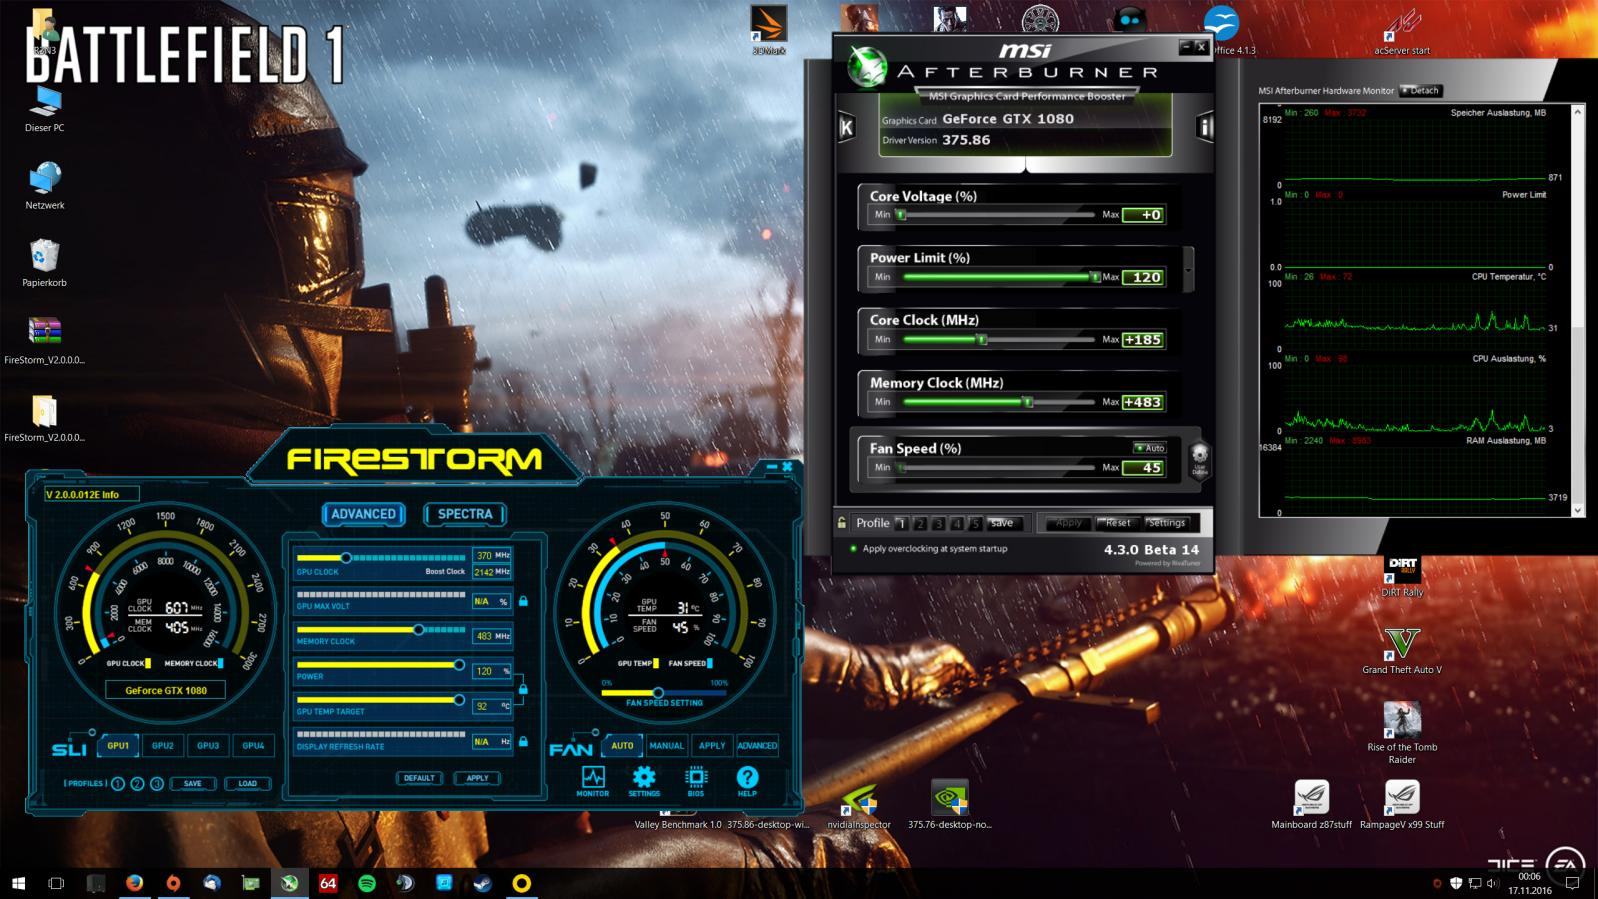
Task: Select GPU4 in FireStorm SLI row
Action: [x=253, y=745]
